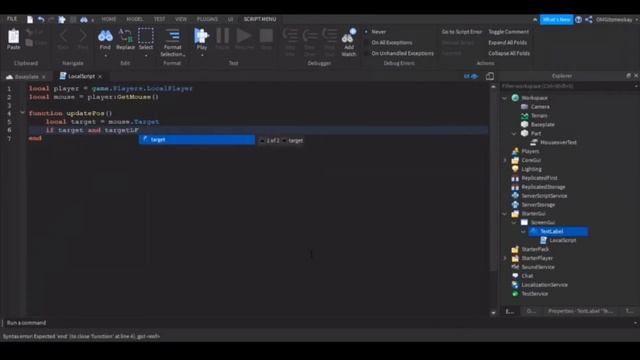The width and height of the screenshot is (640, 360).
Task: Collapse the ScreenGui tree node
Action: pos(514,222)
